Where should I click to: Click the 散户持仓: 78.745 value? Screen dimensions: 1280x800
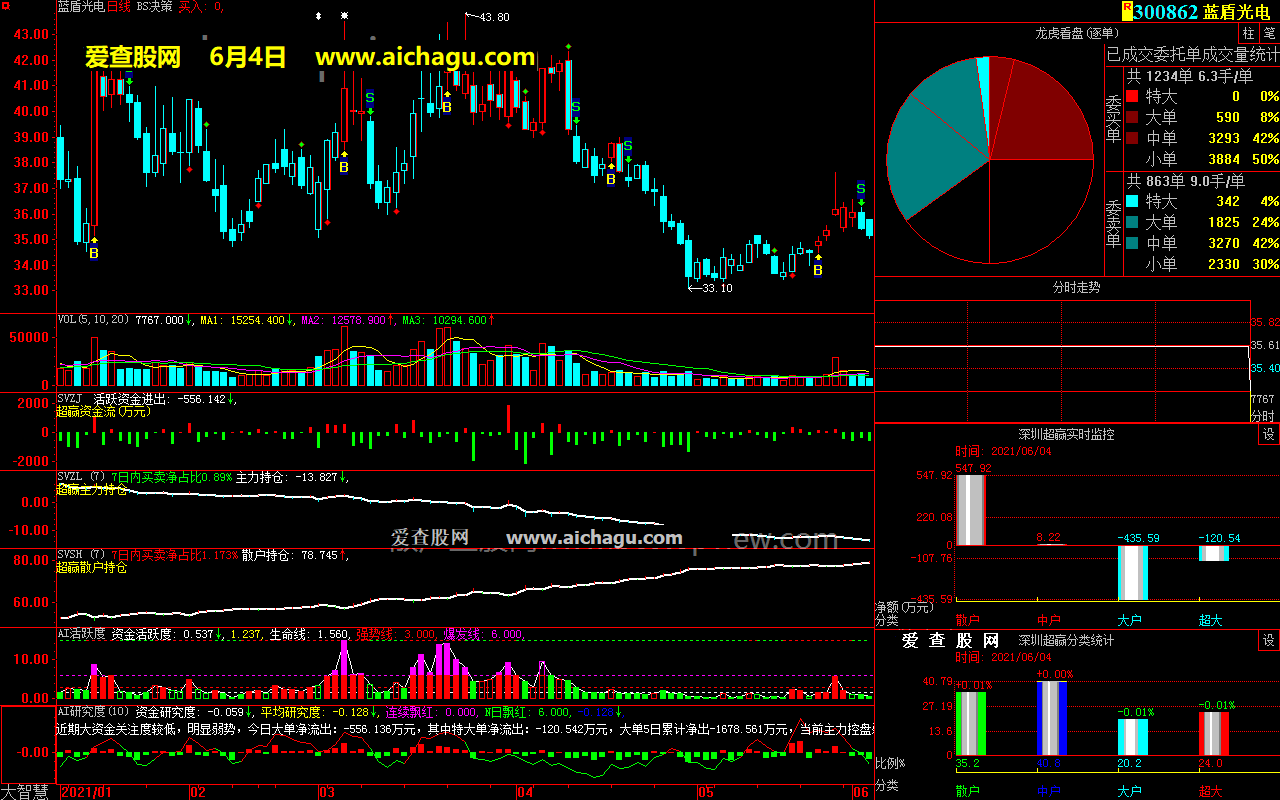pos(290,555)
